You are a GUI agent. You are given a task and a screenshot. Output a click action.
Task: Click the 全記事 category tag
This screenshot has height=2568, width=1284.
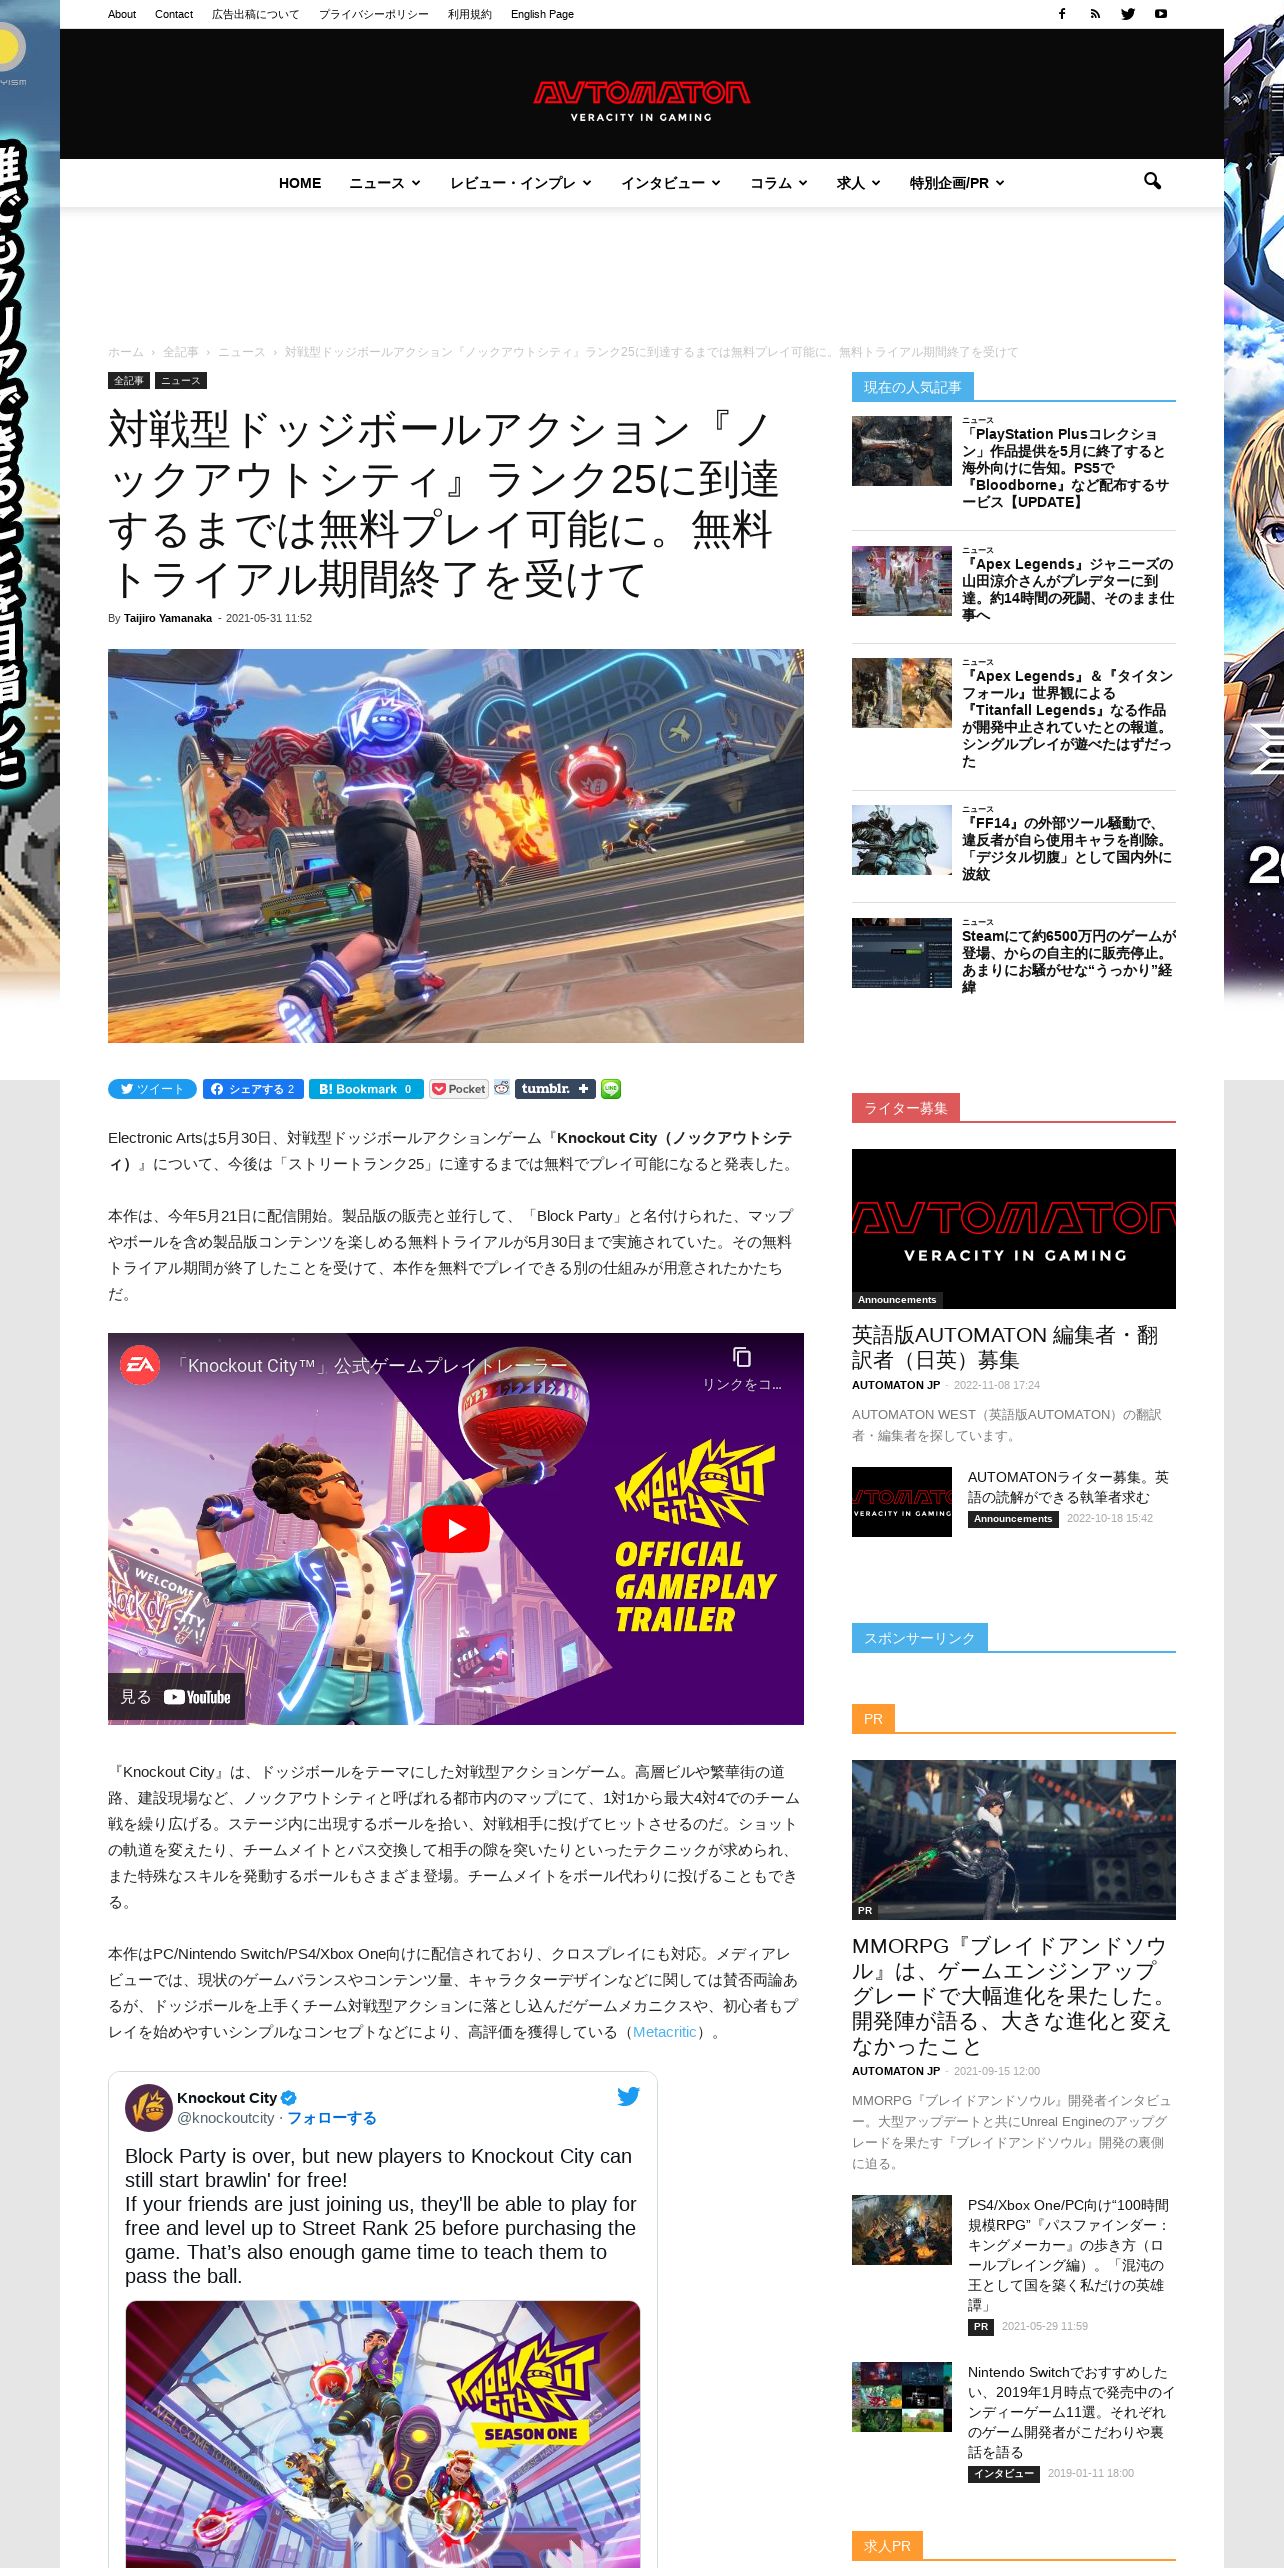129,380
